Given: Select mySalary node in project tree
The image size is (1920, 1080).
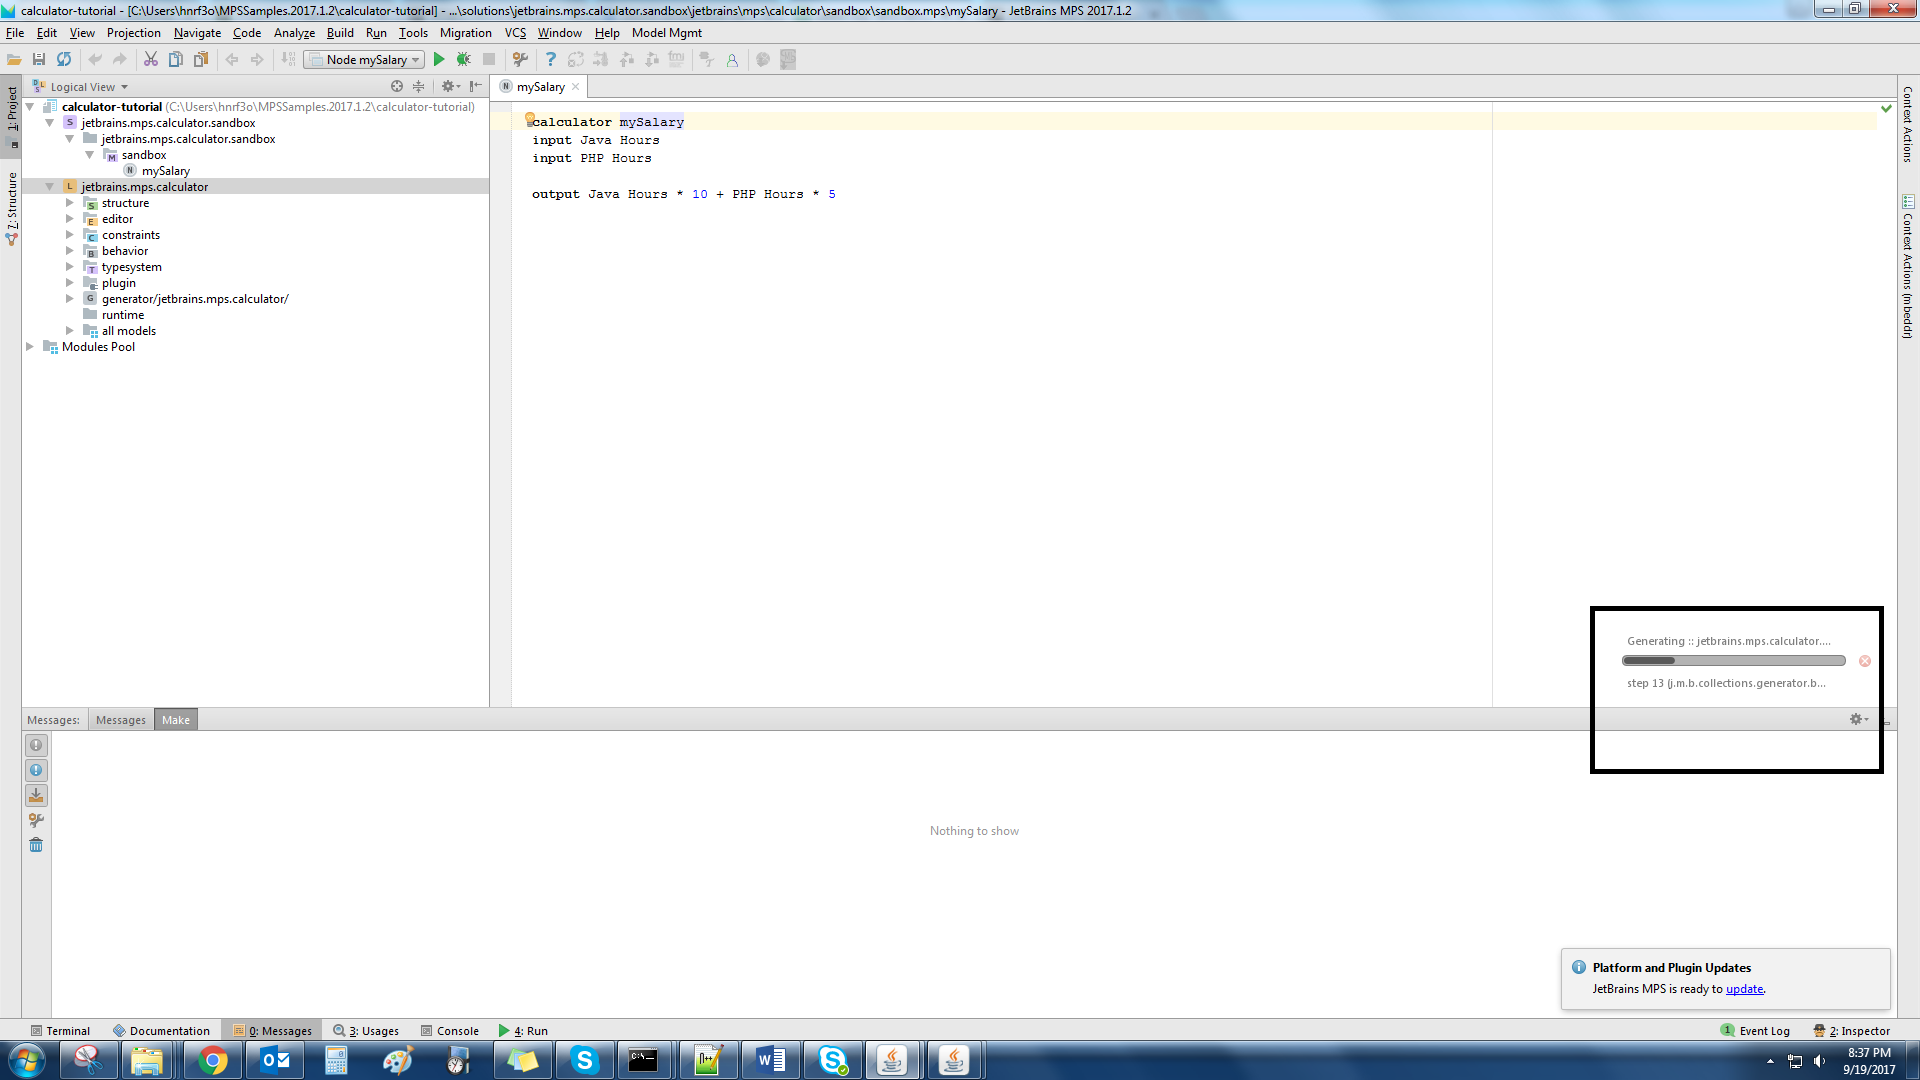Looking at the screenshot, I should (x=165, y=171).
